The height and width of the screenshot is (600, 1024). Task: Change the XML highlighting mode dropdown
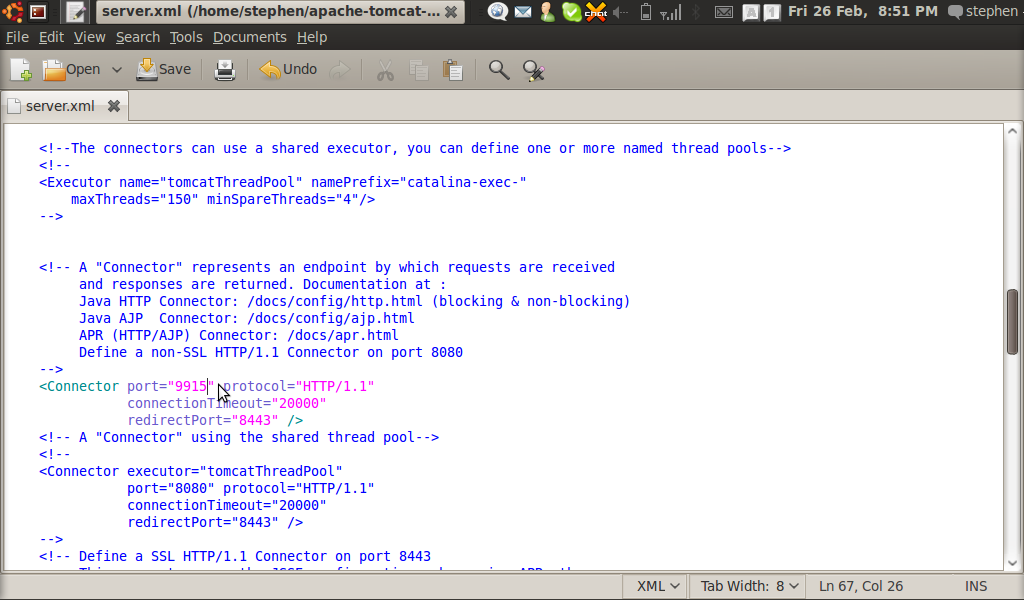coord(654,586)
